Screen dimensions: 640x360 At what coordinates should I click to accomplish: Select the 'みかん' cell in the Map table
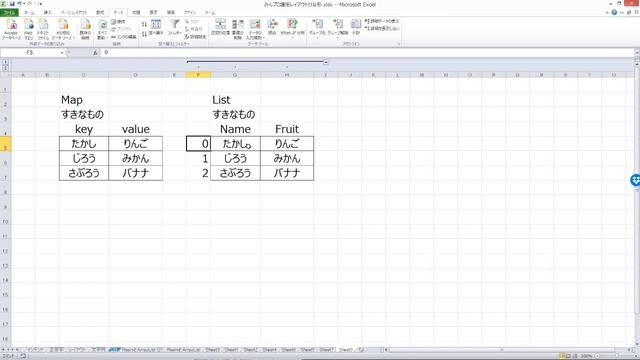point(136,158)
